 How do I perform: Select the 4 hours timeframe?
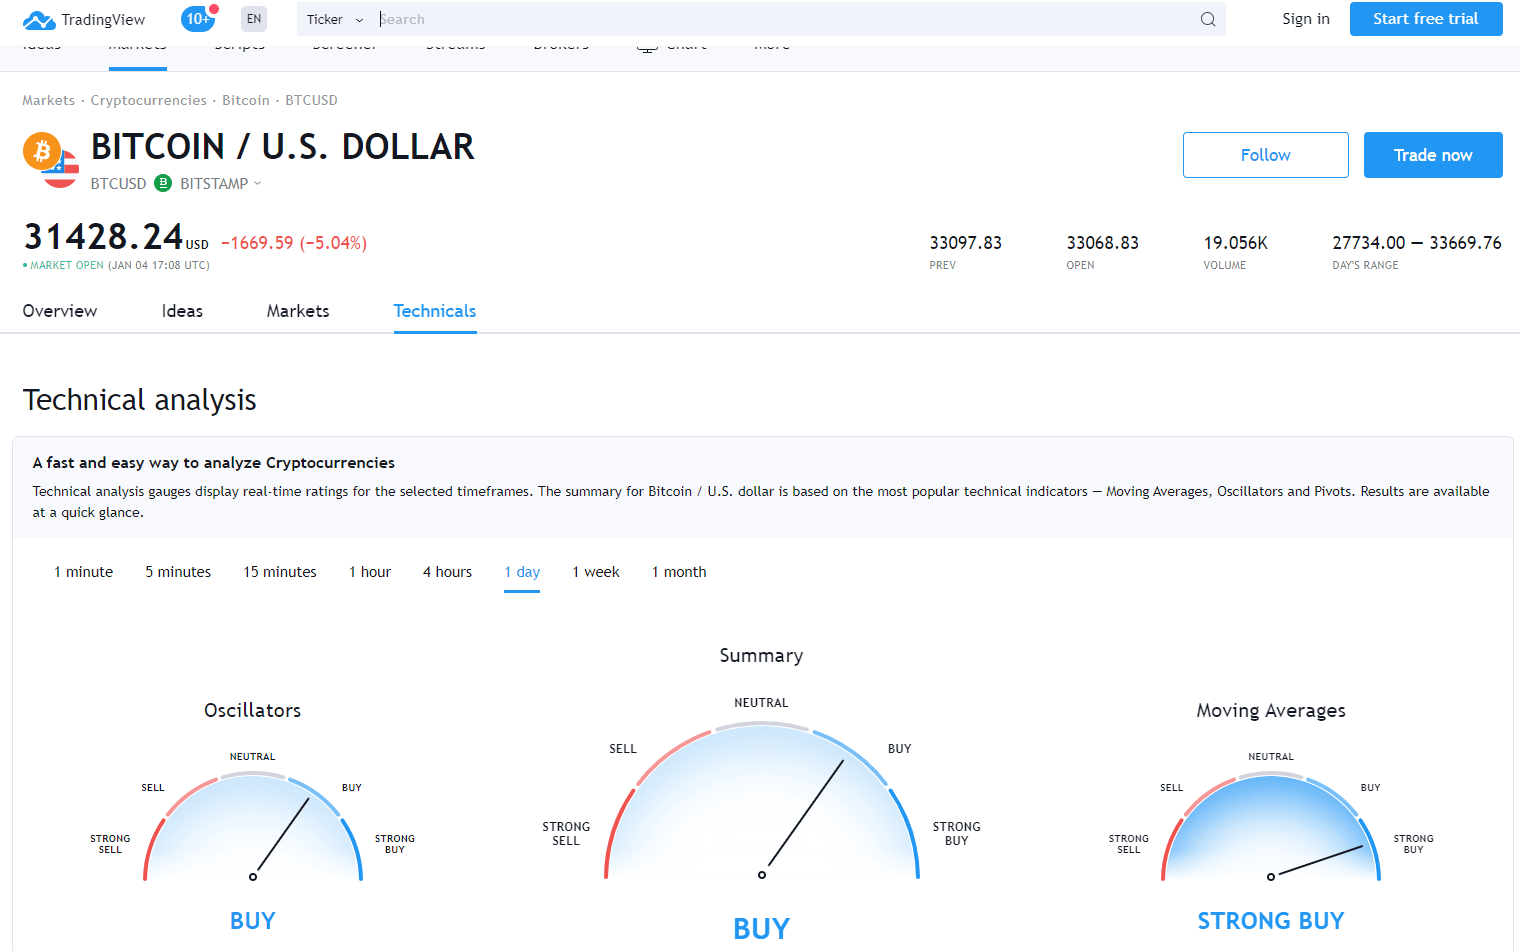tap(447, 572)
